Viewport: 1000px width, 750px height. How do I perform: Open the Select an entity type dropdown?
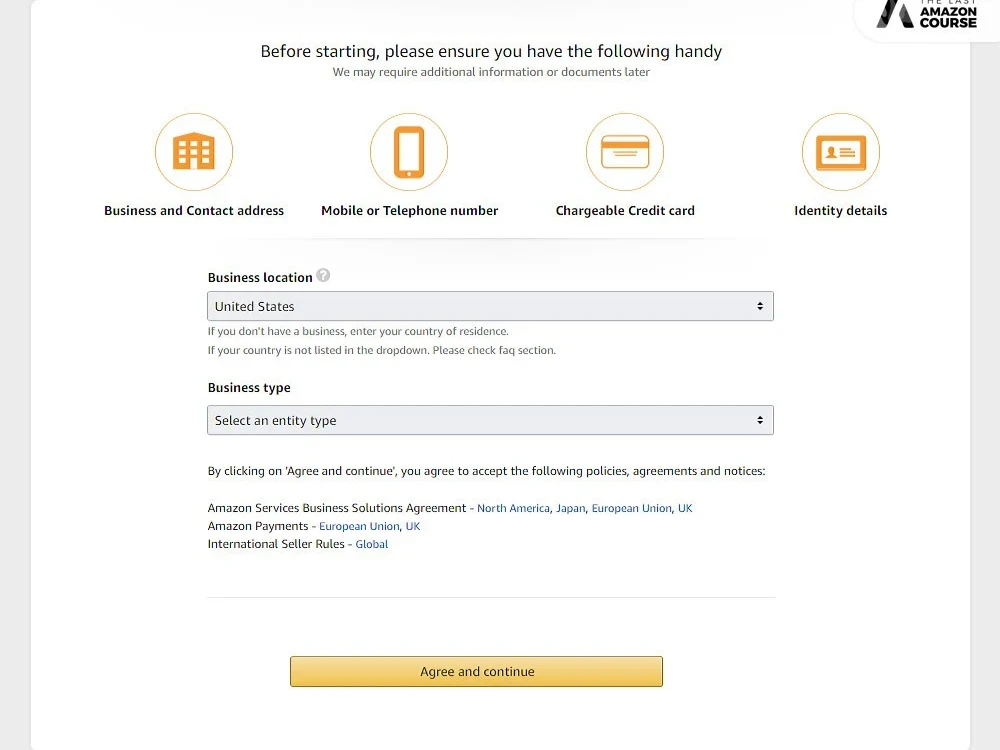coord(490,420)
